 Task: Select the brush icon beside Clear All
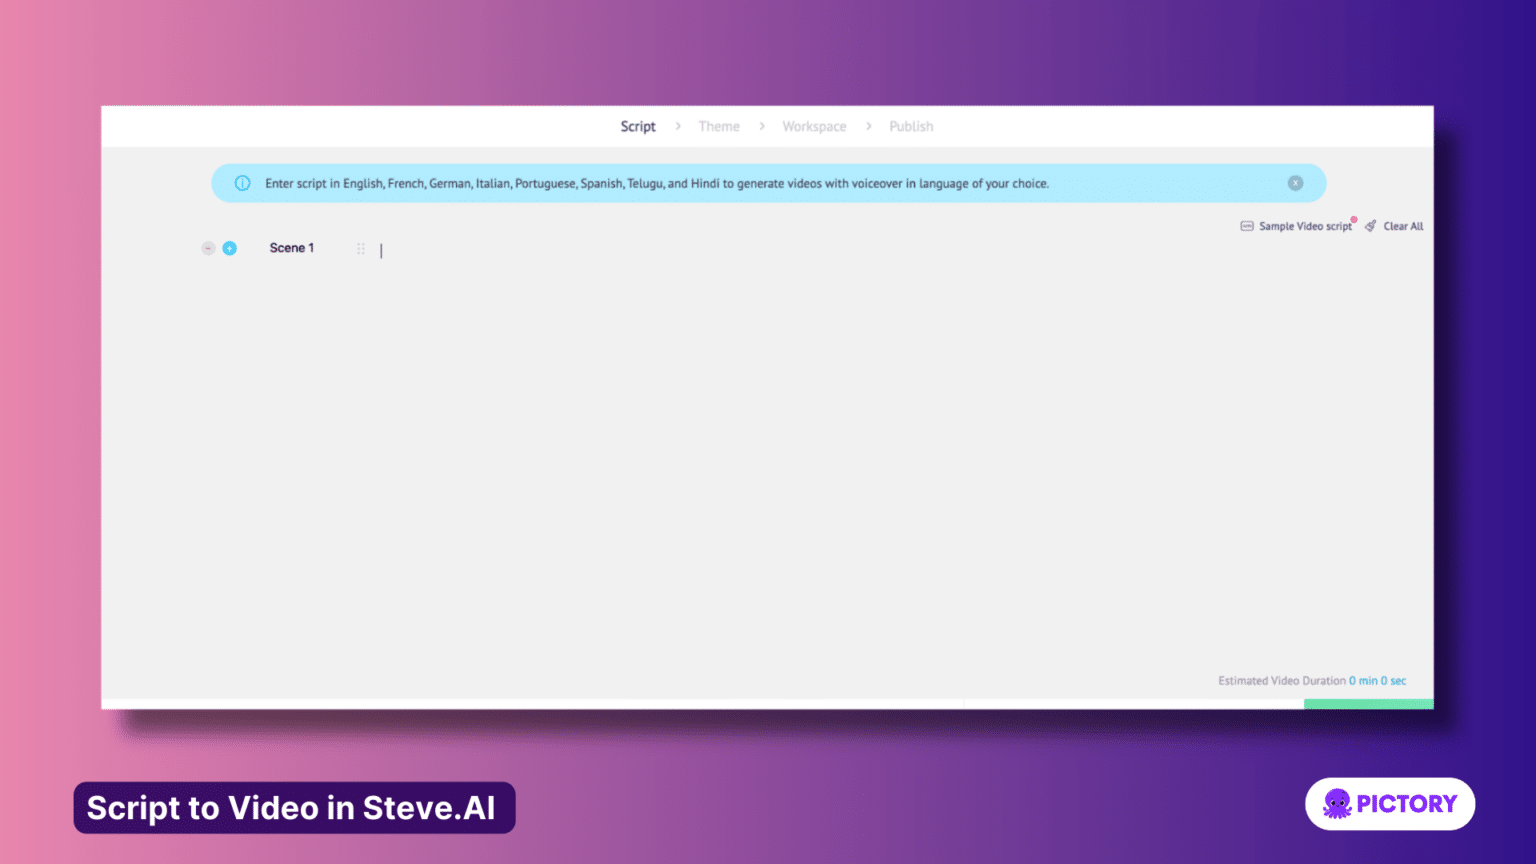click(1370, 225)
